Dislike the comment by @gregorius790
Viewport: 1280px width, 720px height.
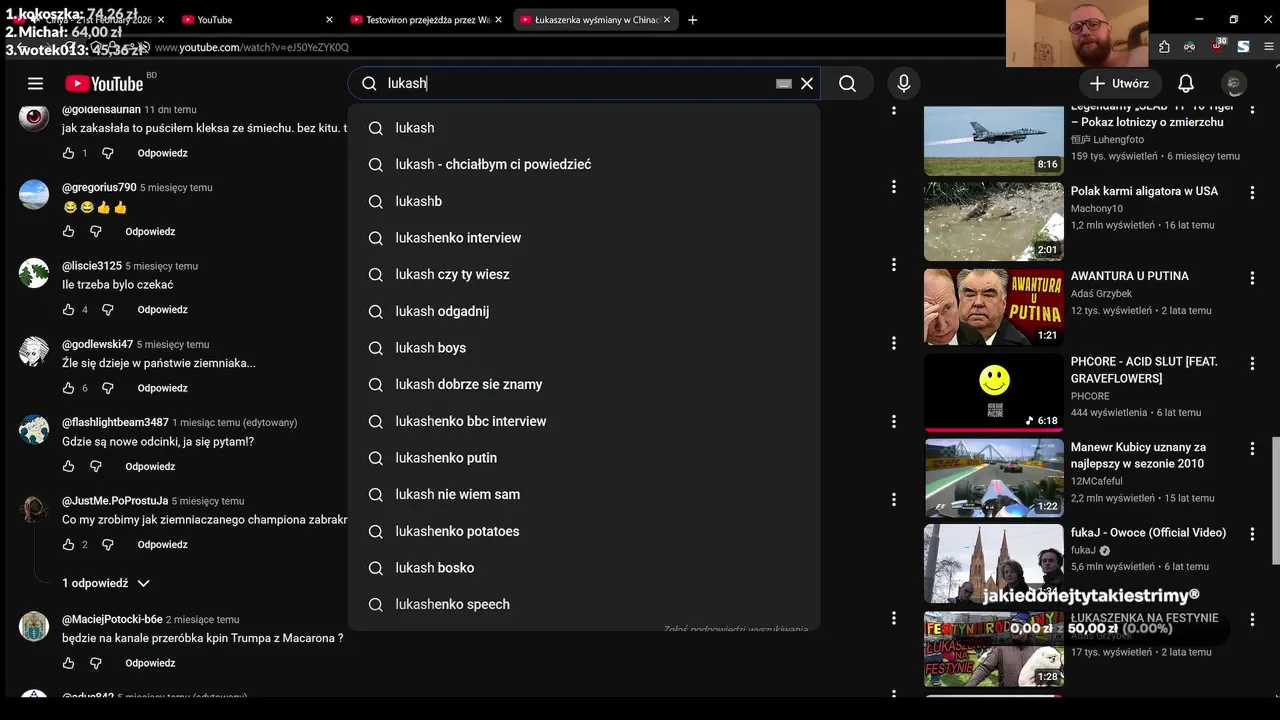pos(96,231)
